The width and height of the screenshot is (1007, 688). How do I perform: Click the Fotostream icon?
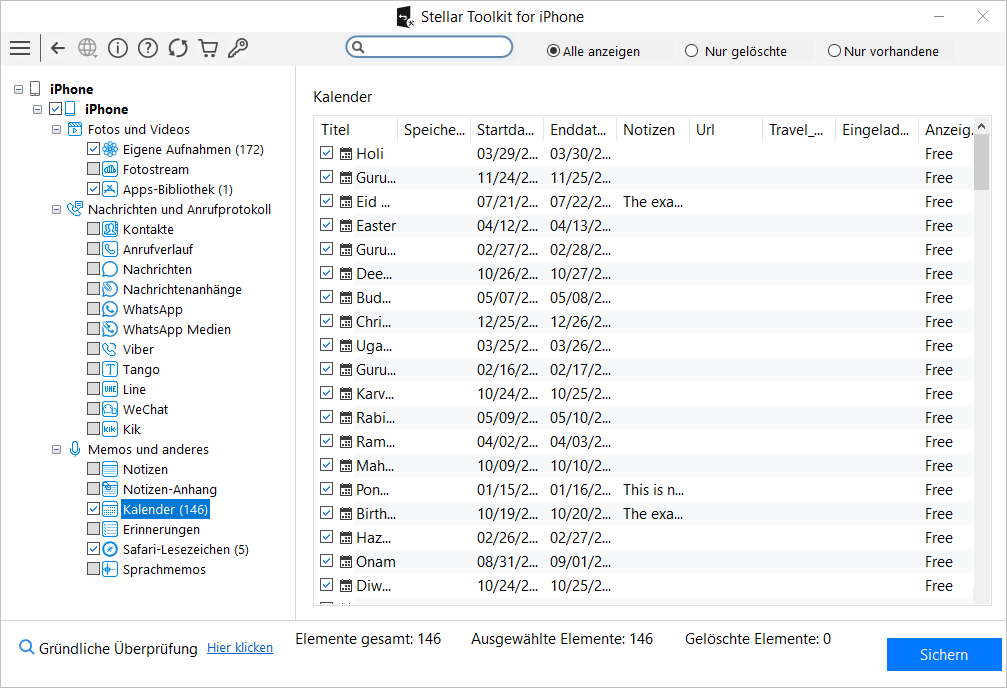[x=110, y=169]
